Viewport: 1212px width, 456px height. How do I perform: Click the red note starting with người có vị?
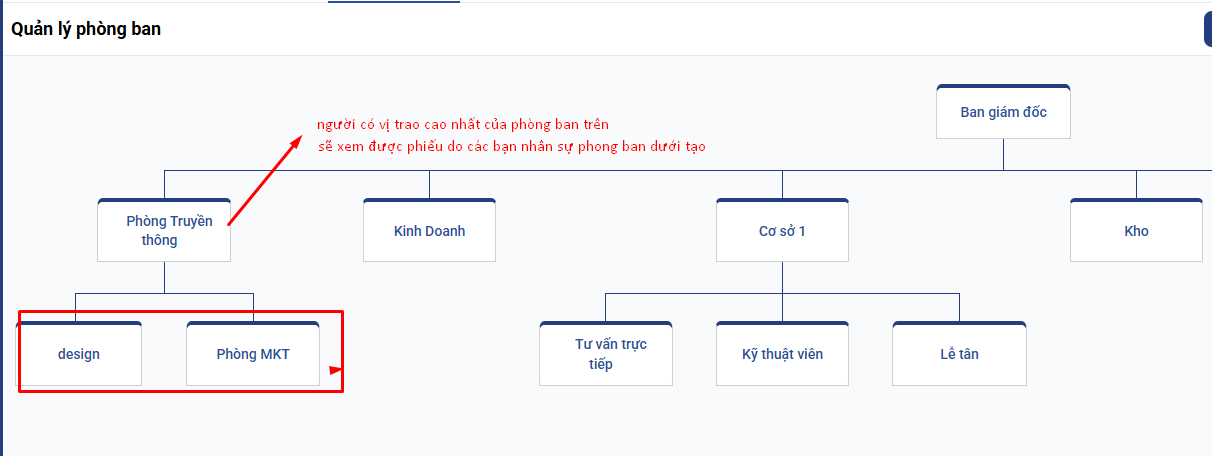463,124
